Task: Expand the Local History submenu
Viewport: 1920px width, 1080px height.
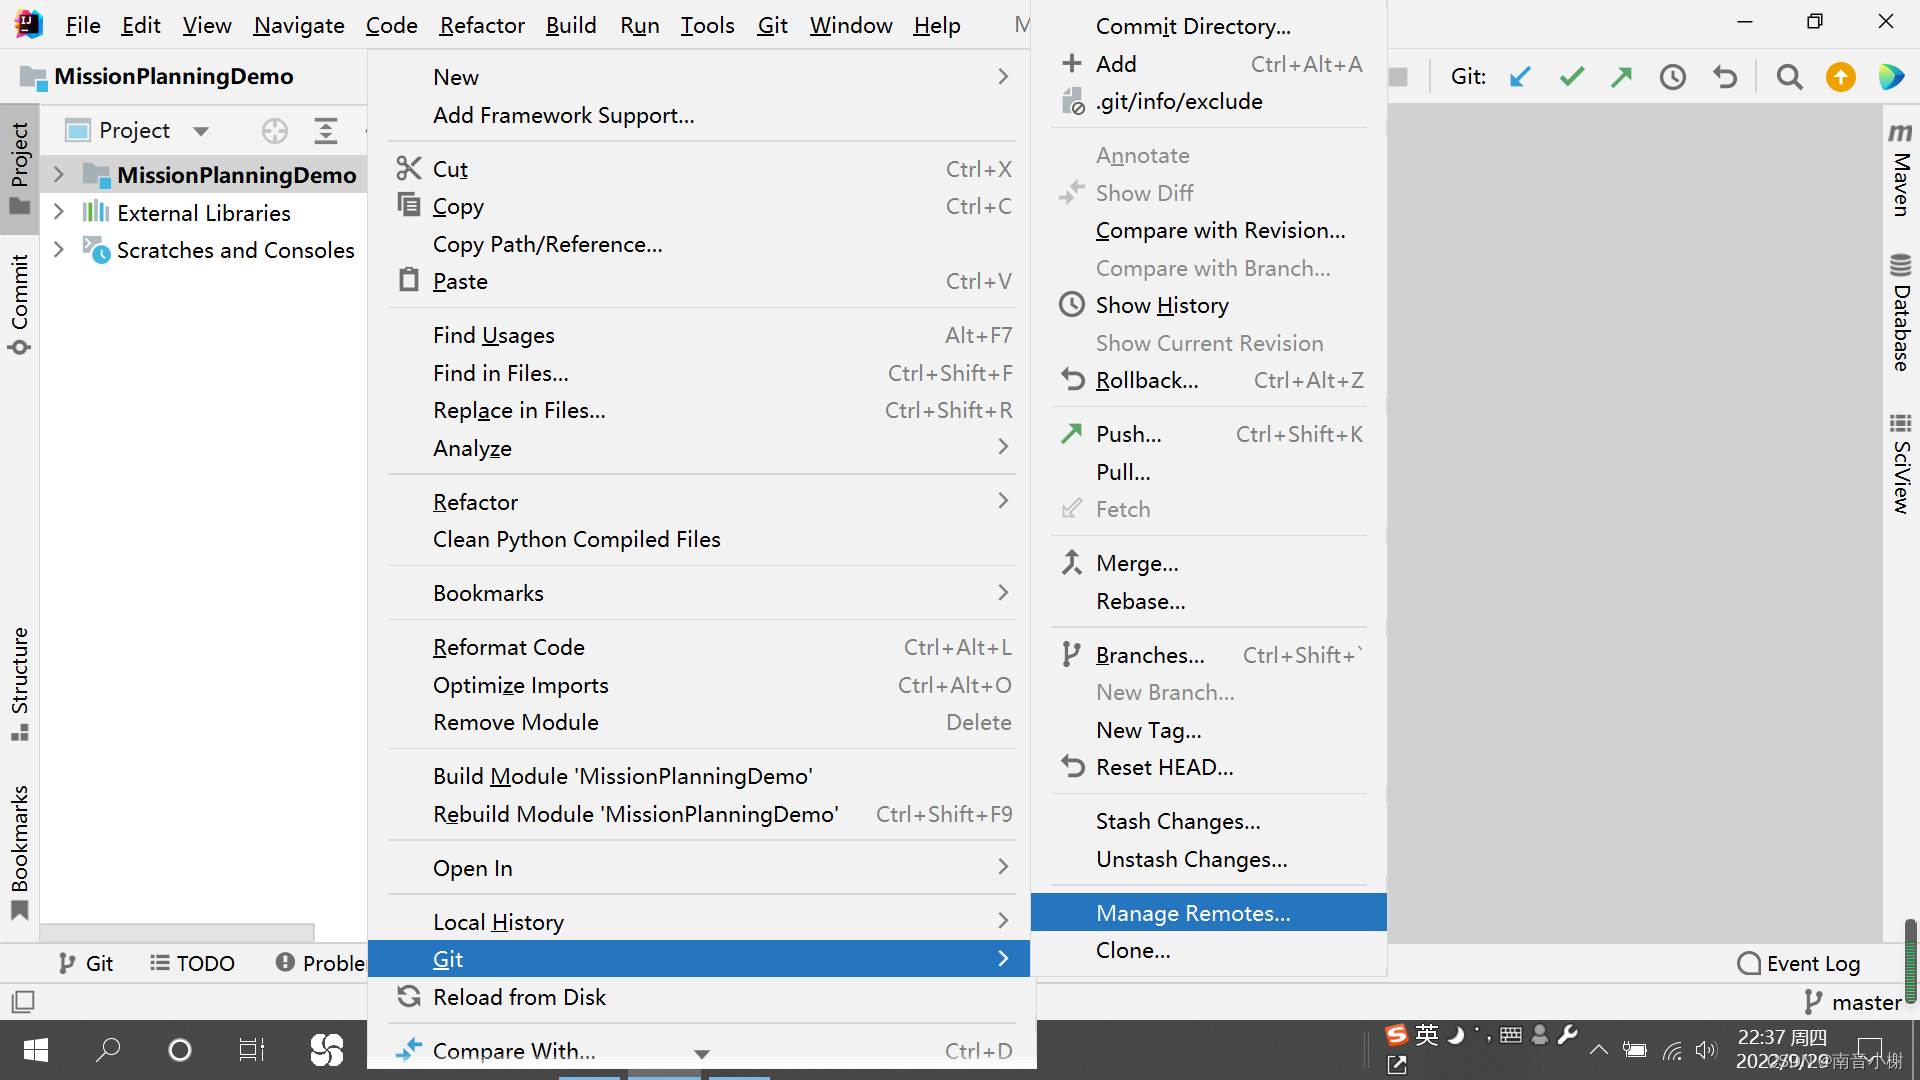Action: 700,922
